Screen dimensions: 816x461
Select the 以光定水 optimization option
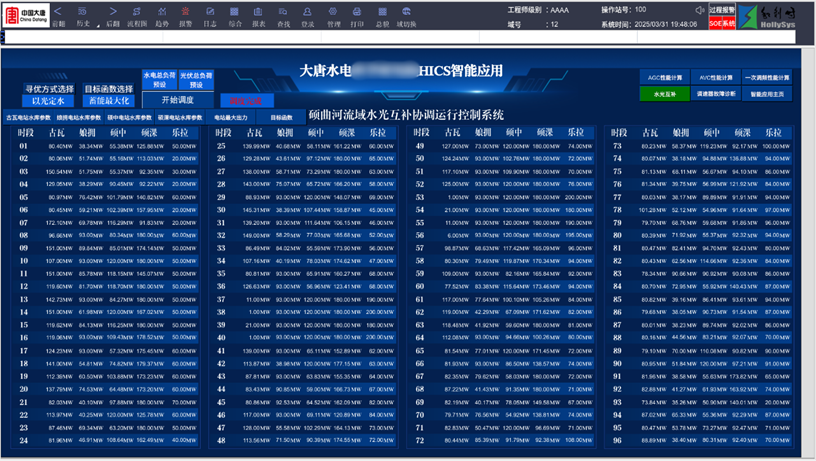tap(48, 100)
